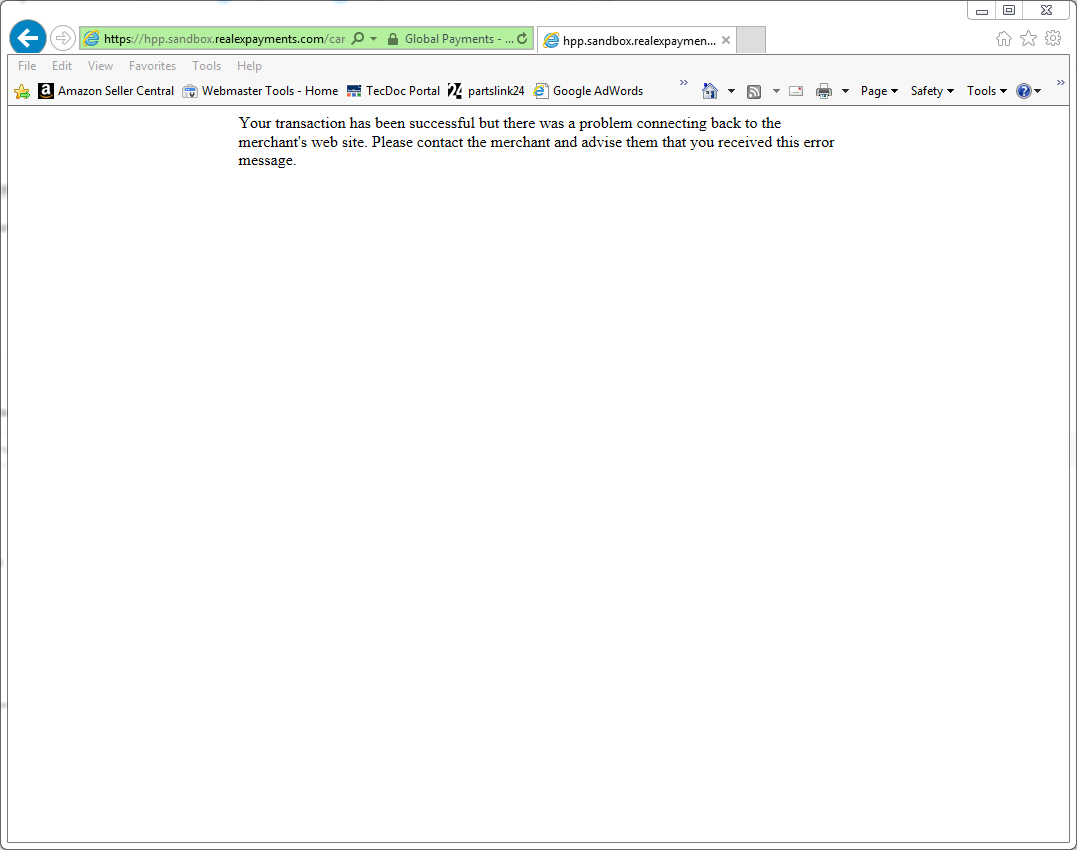
Task: Expand the Print options dropdown arrow
Action: click(x=845, y=91)
